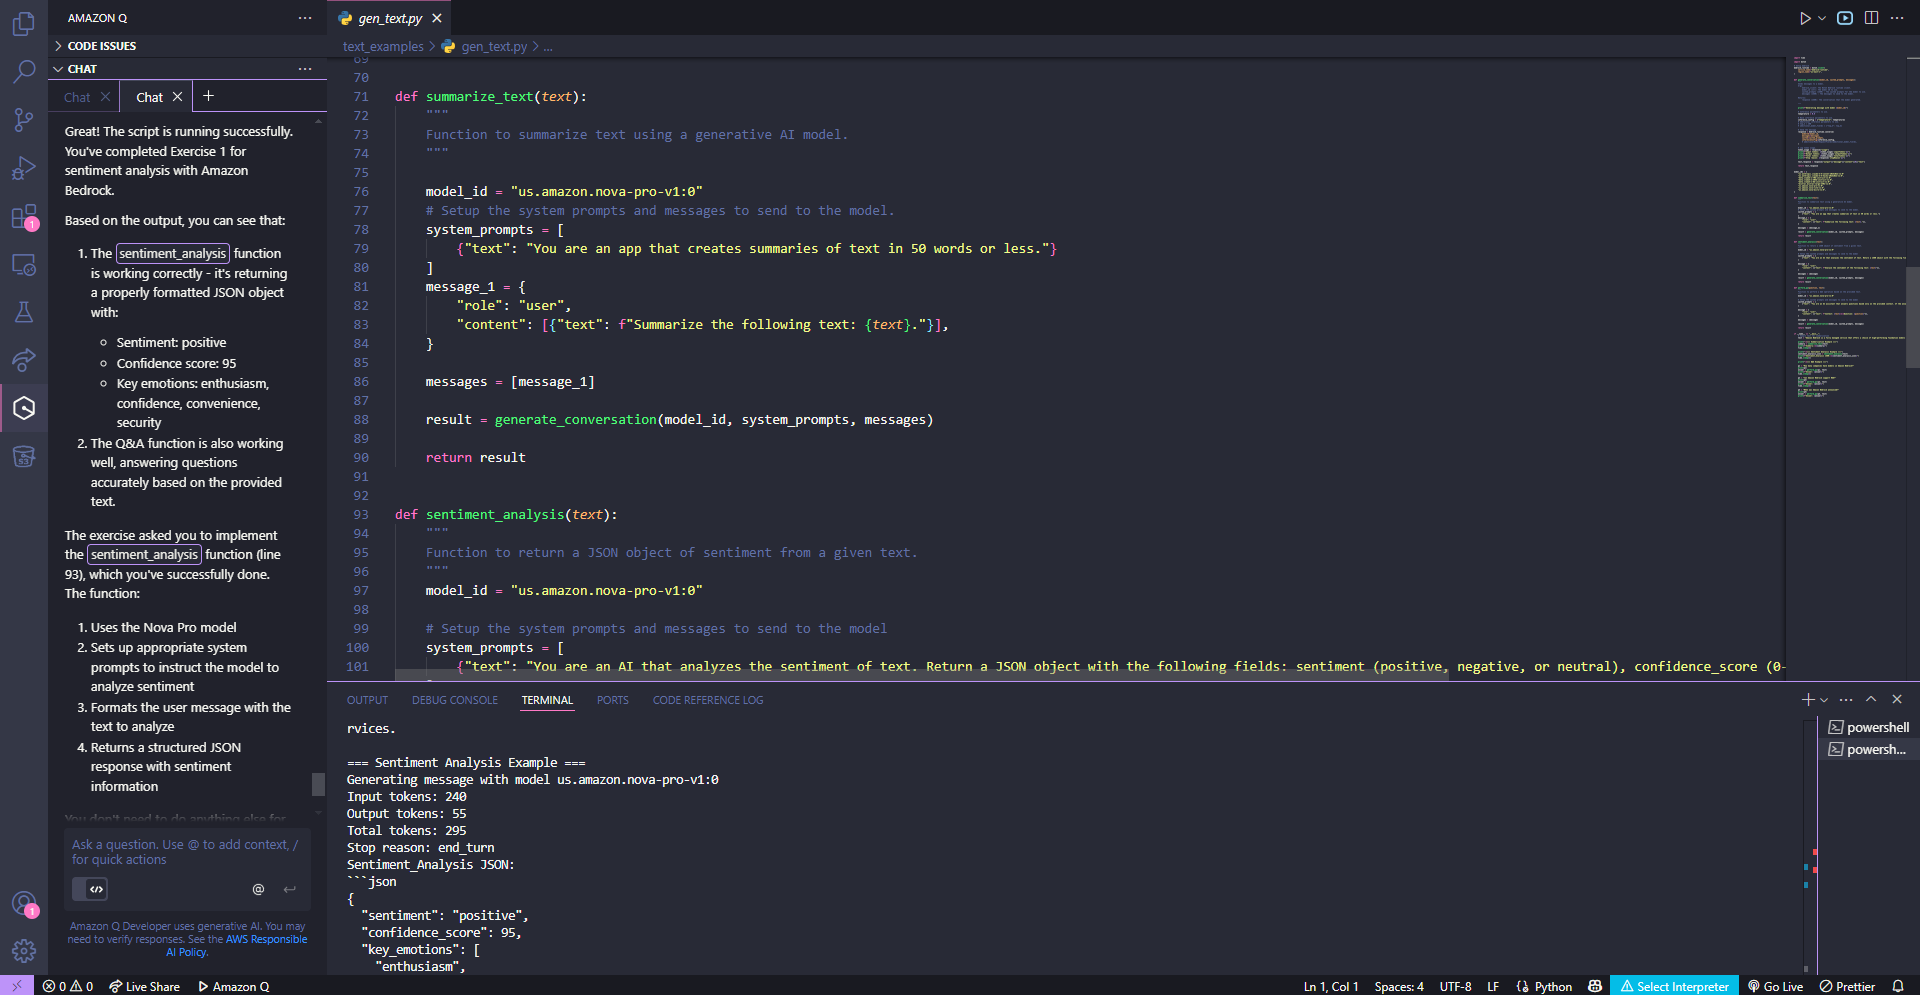The image size is (1920, 995).
Task: Toggle the code mode switch in chat input
Action: pos(90,889)
